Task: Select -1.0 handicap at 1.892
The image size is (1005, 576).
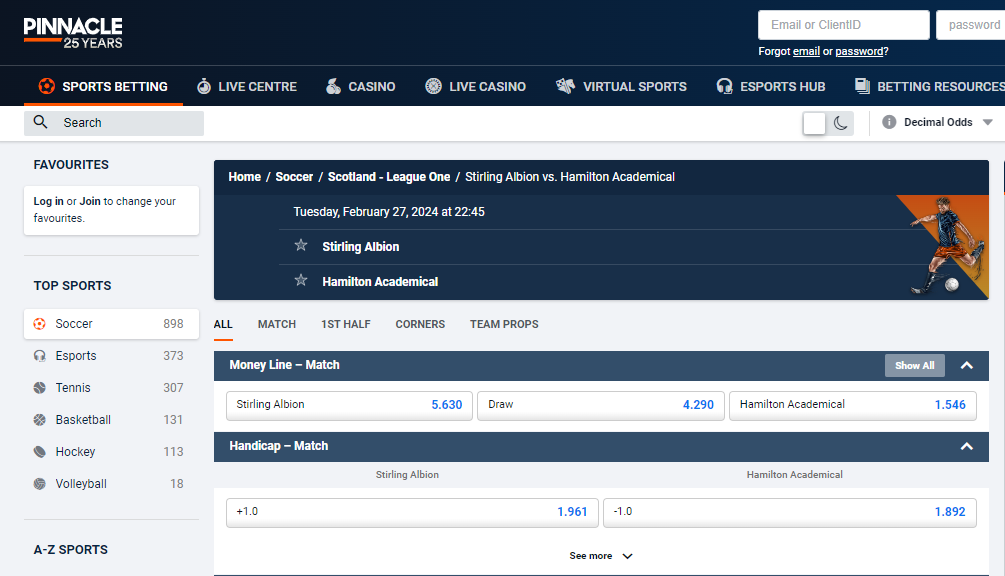Action: [x=790, y=512]
